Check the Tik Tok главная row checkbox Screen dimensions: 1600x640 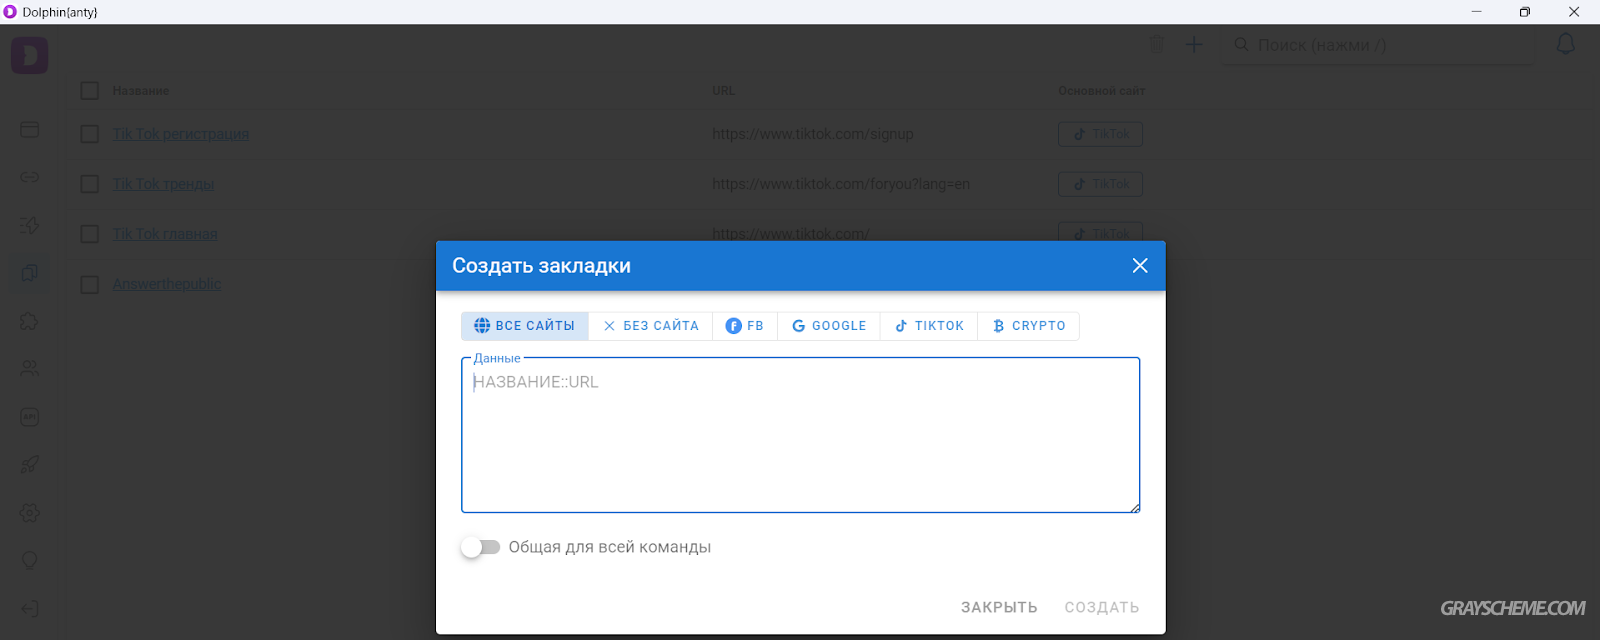(90, 234)
